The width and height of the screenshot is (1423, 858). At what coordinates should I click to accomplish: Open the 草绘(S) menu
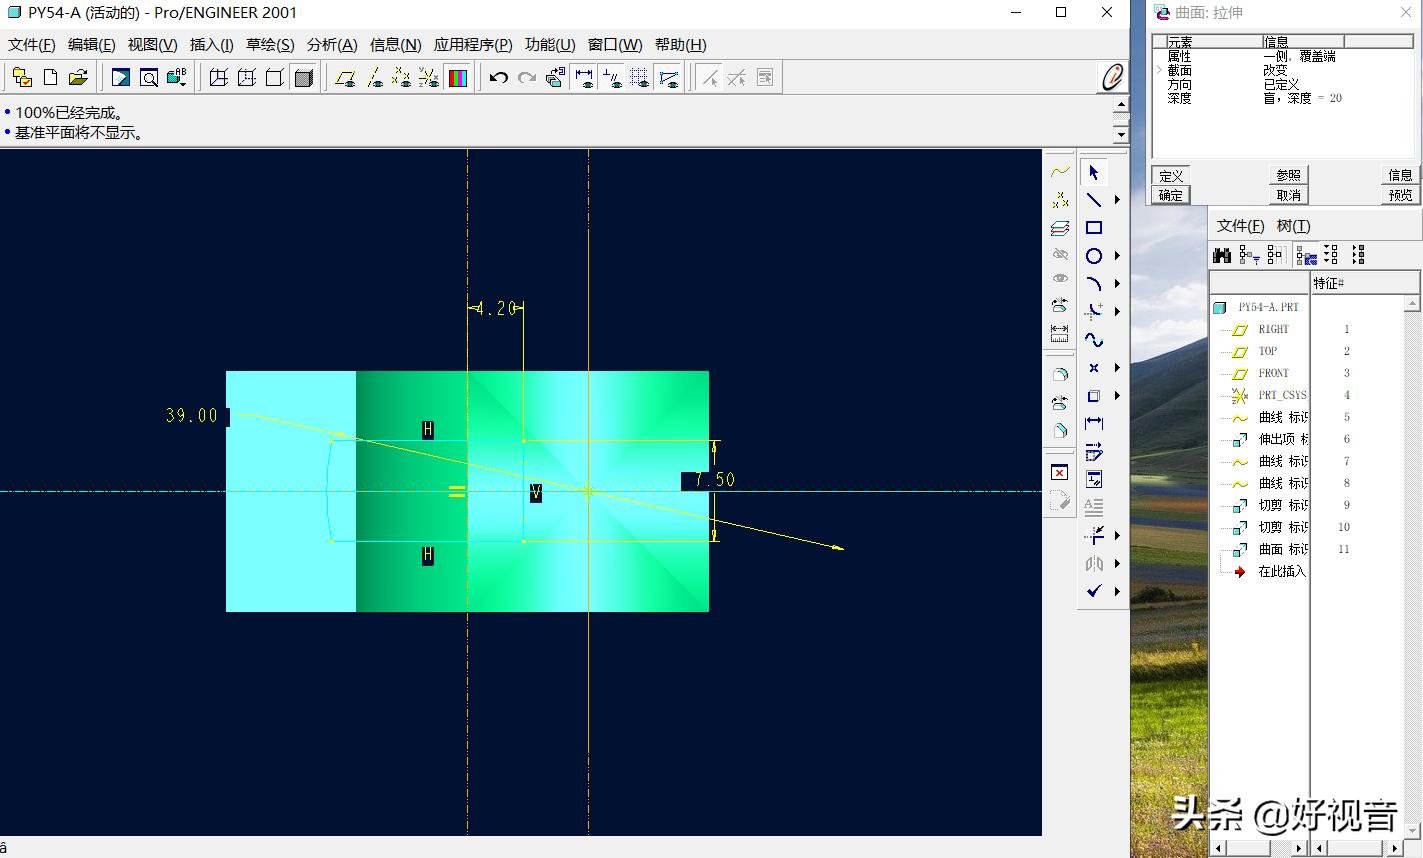pyautogui.click(x=270, y=45)
